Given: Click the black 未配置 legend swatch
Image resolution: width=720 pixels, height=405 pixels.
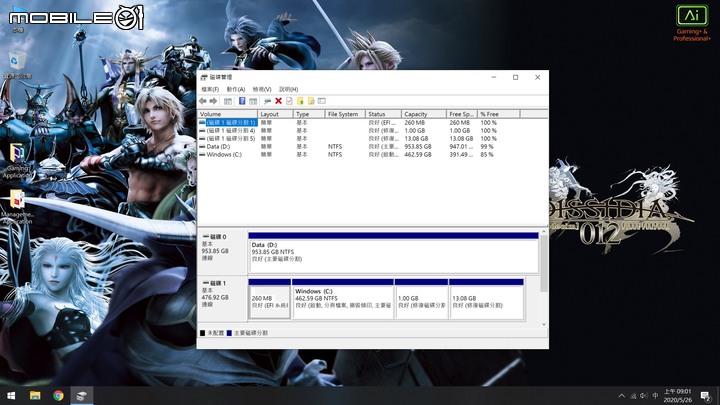Looking at the screenshot, I should click(x=202, y=333).
